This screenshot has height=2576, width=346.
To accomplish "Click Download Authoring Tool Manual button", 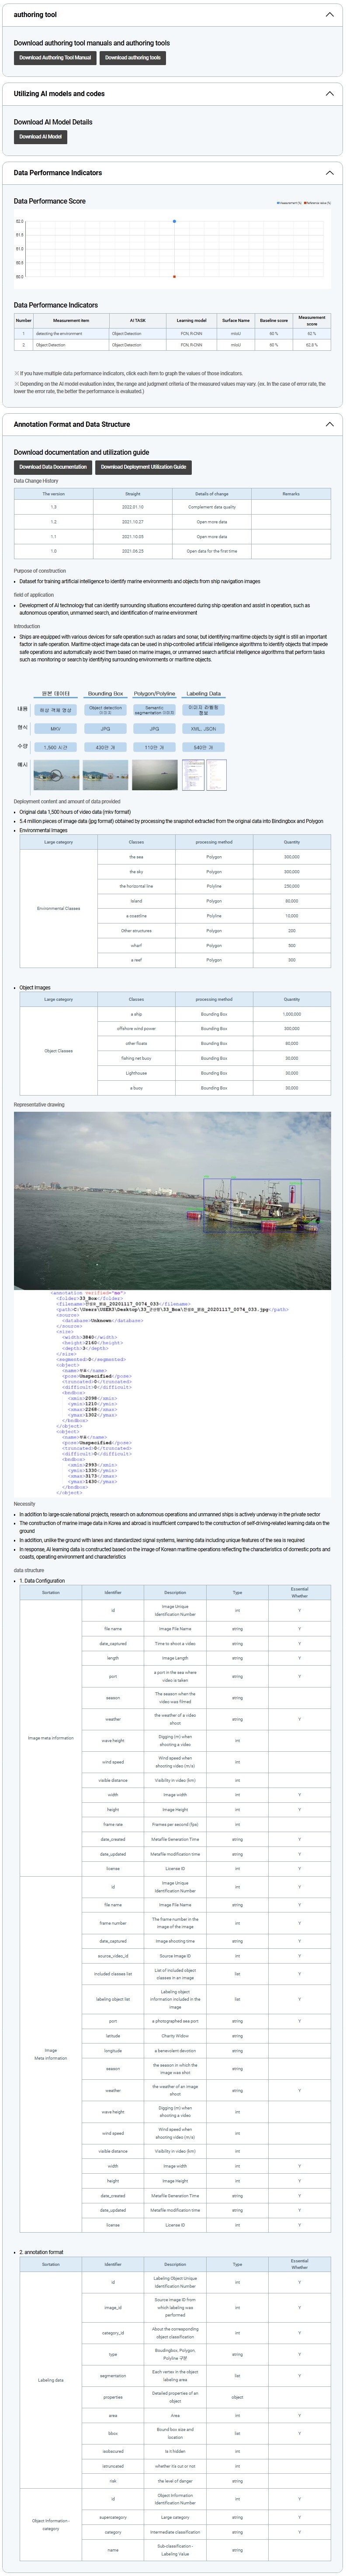I will coord(55,58).
